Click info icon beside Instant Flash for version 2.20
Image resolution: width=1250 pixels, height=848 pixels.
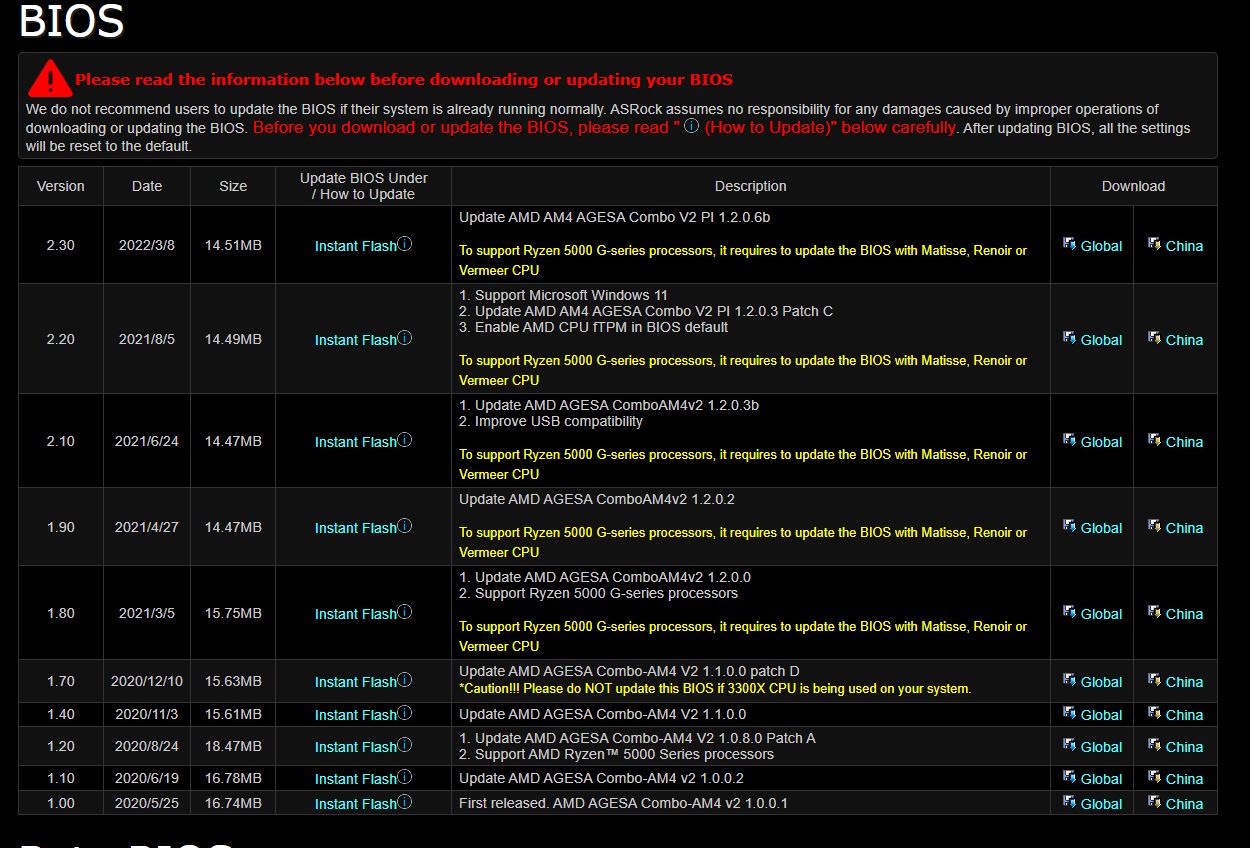pos(405,338)
